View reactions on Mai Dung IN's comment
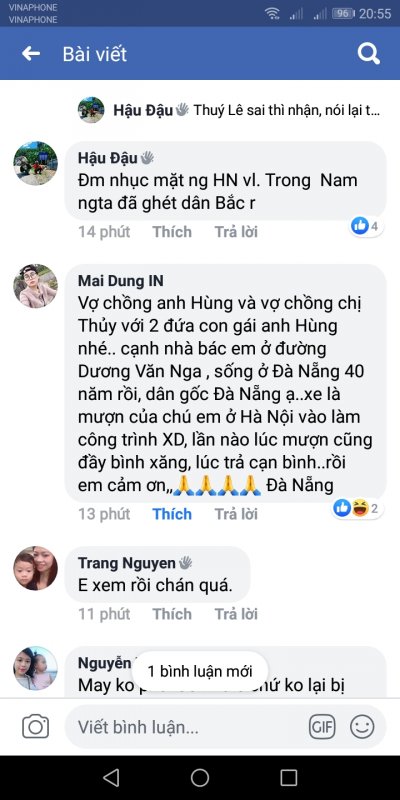Image resolution: width=400 pixels, height=800 pixels. 357,508
